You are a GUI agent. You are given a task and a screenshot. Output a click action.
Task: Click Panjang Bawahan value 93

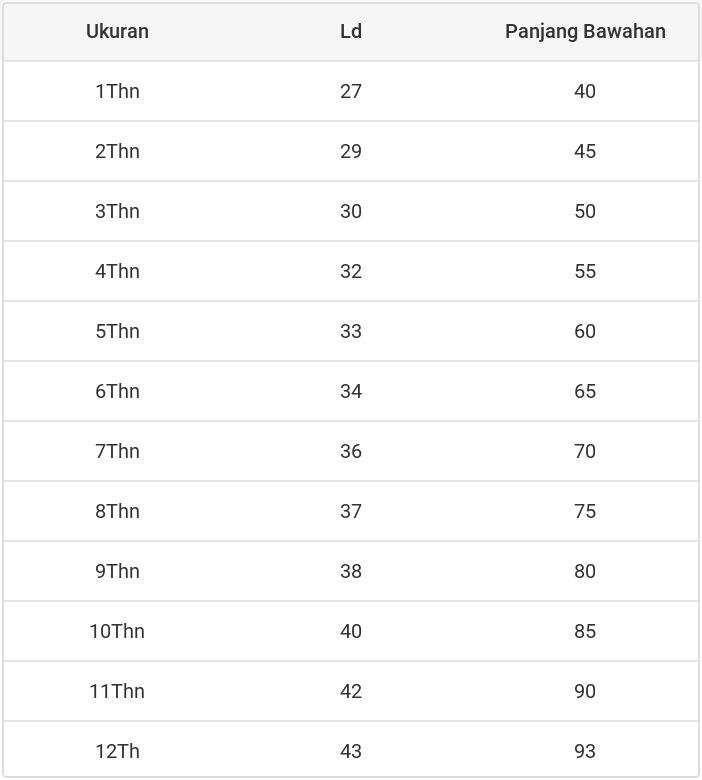[585, 751]
